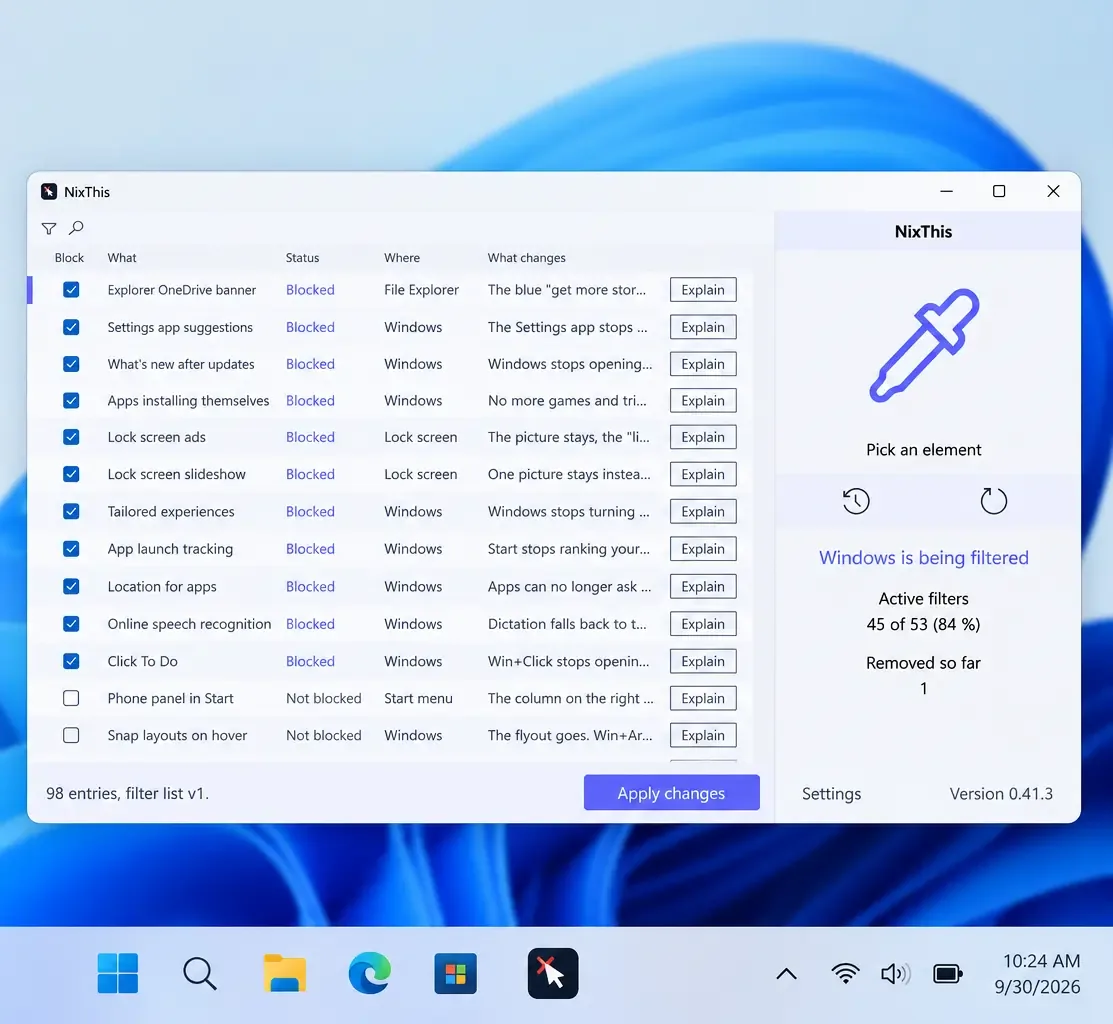Check Snap layouts on hover
Screen dimensions: 1113x1024
point(71,735)
